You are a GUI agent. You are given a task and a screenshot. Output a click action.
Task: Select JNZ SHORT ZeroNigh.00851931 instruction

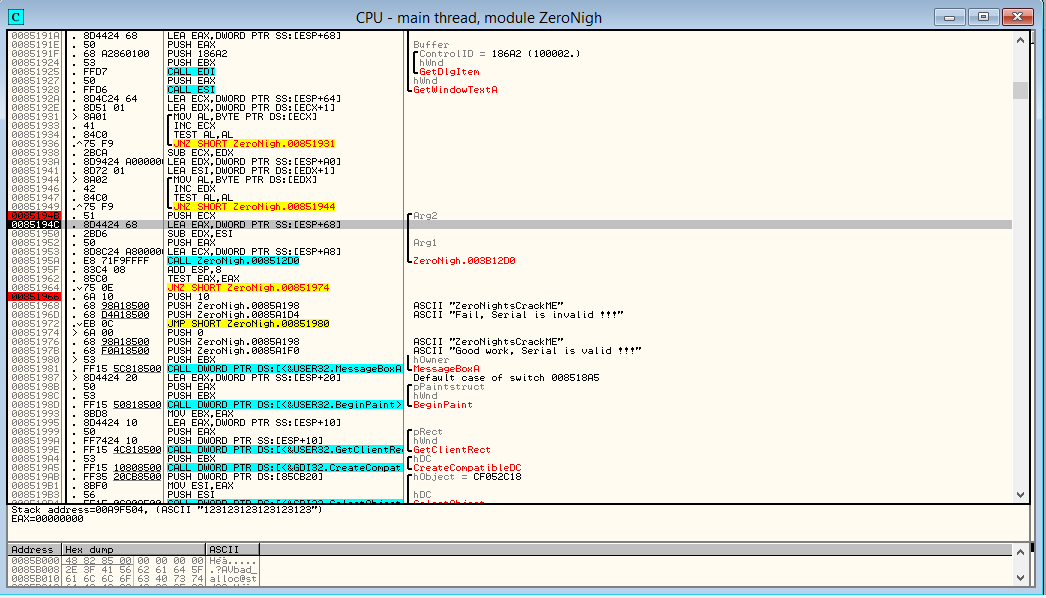(x=253, y=143)
